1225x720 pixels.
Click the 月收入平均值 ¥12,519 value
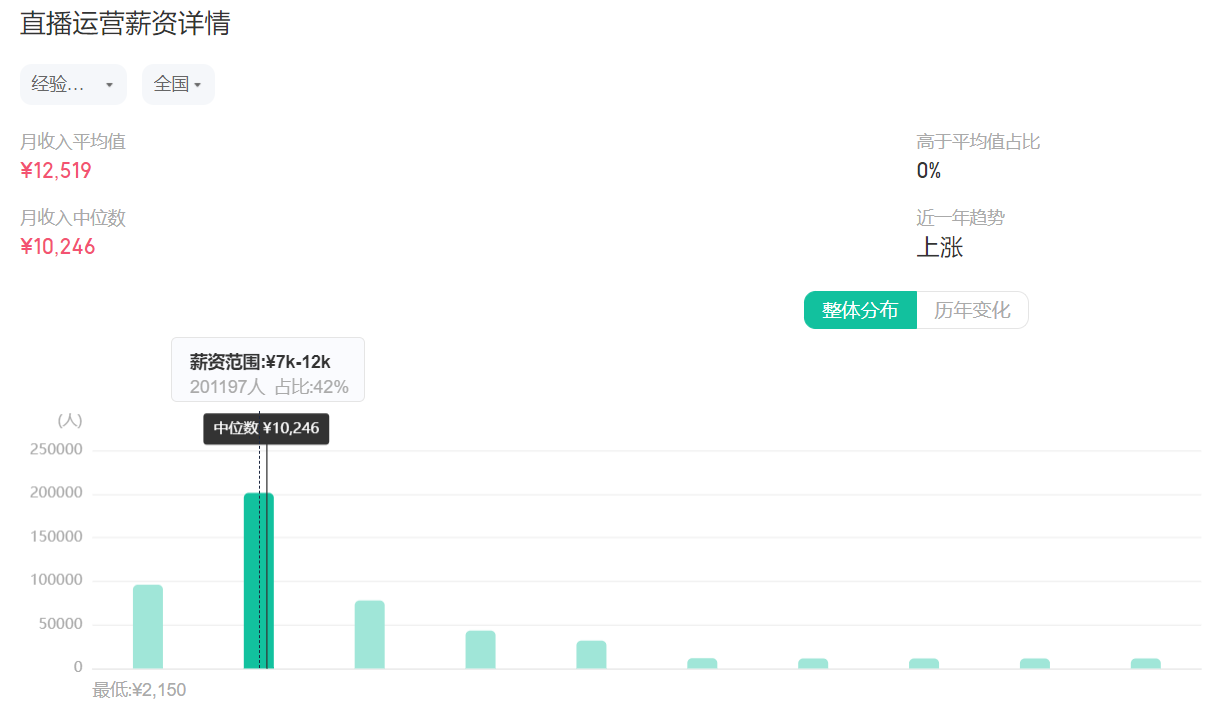[56, 171]
